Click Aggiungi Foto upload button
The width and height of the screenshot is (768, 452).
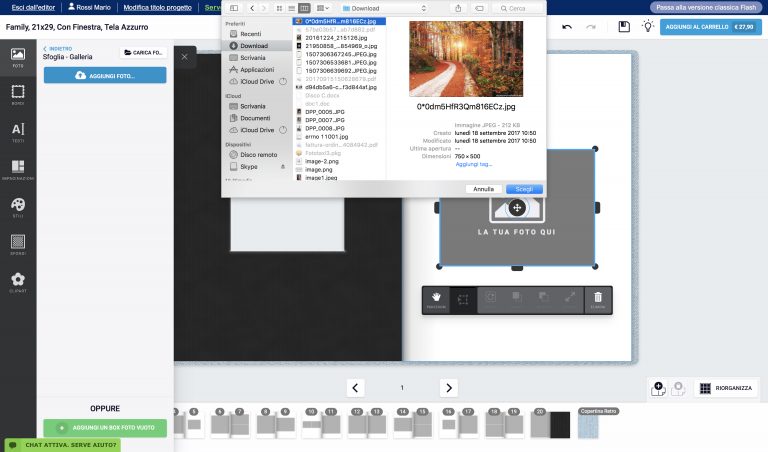[x=105, y=75]
